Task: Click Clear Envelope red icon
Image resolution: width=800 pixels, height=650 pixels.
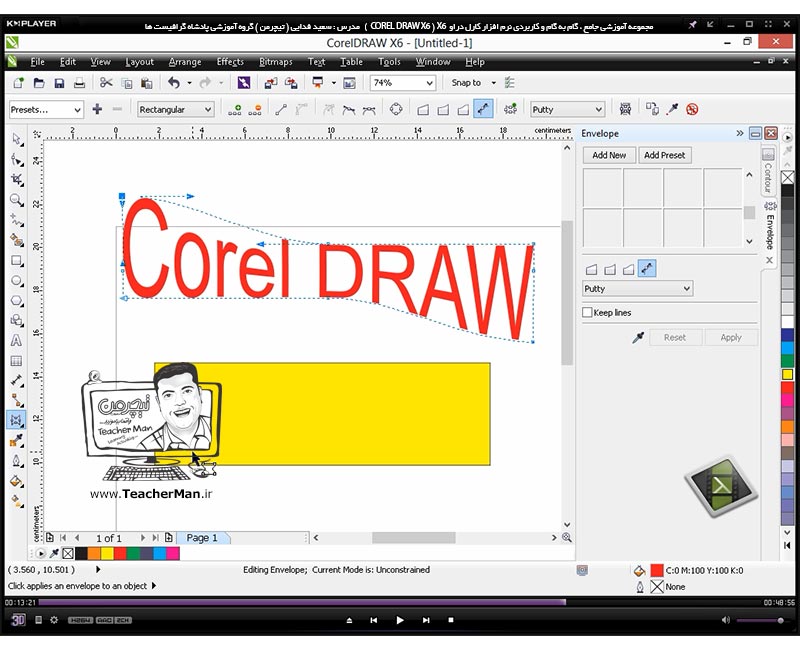Action: pyautogui.click(x=692, y=109)
